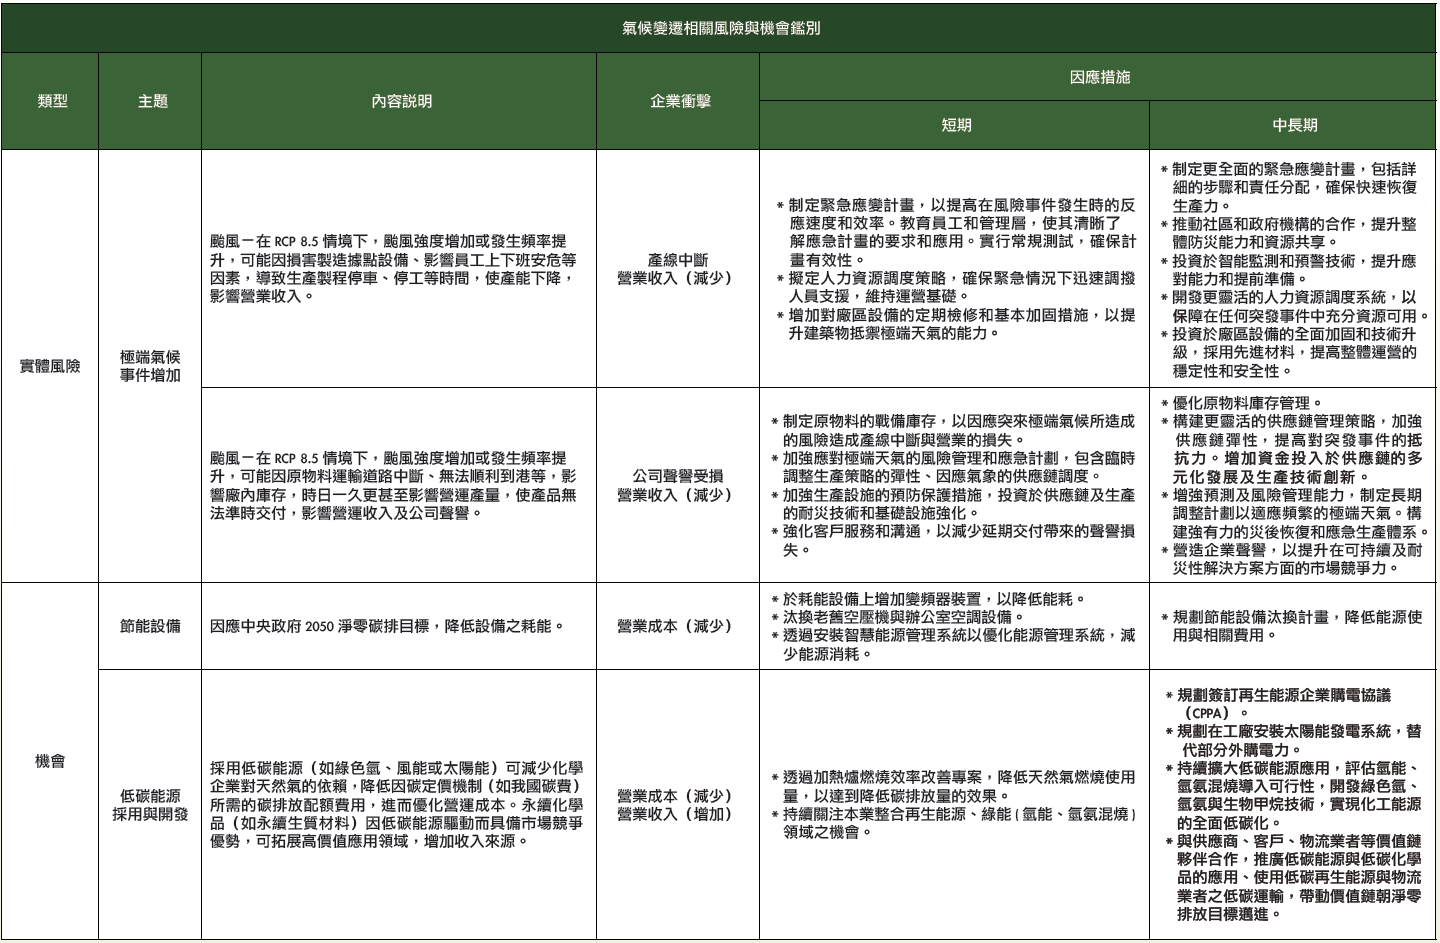Click the table title 氣候變遷相關風險與機會鑑別
Viewport: 1440px width, 943px height.
point(720,27)
